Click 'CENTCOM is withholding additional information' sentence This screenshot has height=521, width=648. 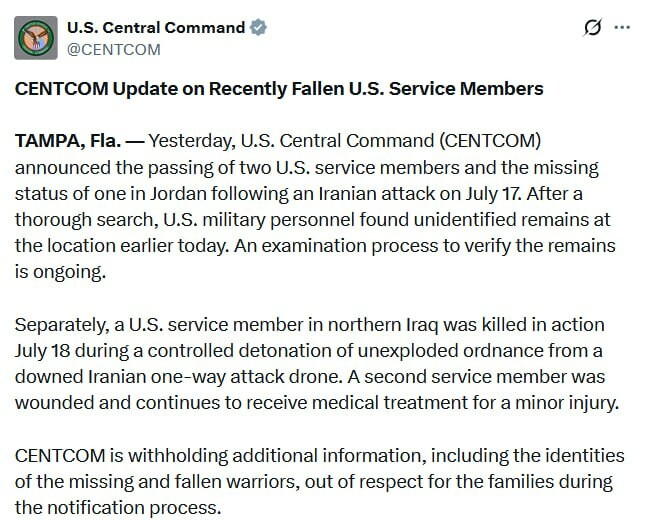222,456
